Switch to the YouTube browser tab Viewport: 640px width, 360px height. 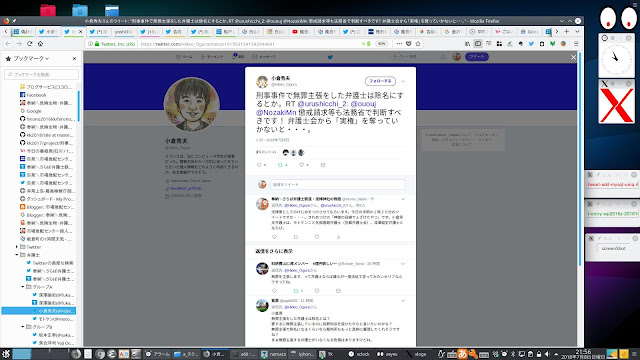pyautogui.click(x=301, y=31)
